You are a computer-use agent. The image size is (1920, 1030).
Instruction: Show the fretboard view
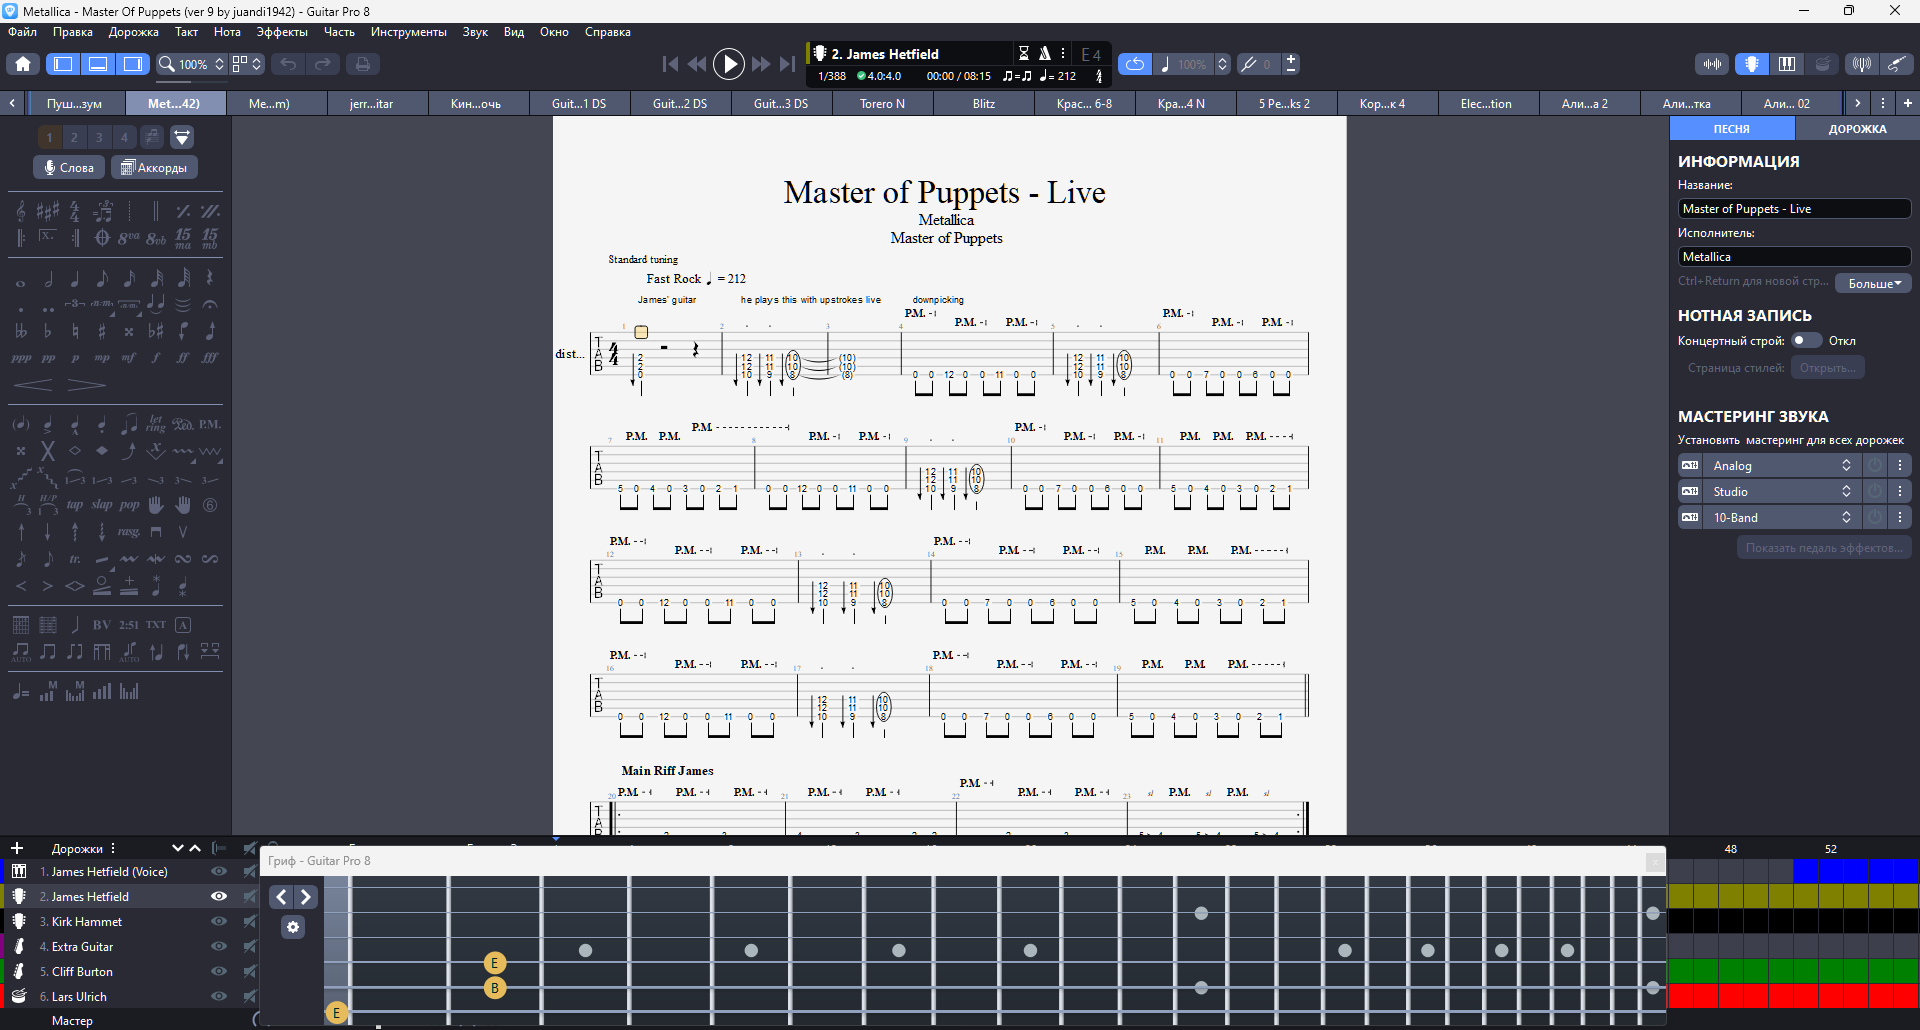[x=1751, y=64]
